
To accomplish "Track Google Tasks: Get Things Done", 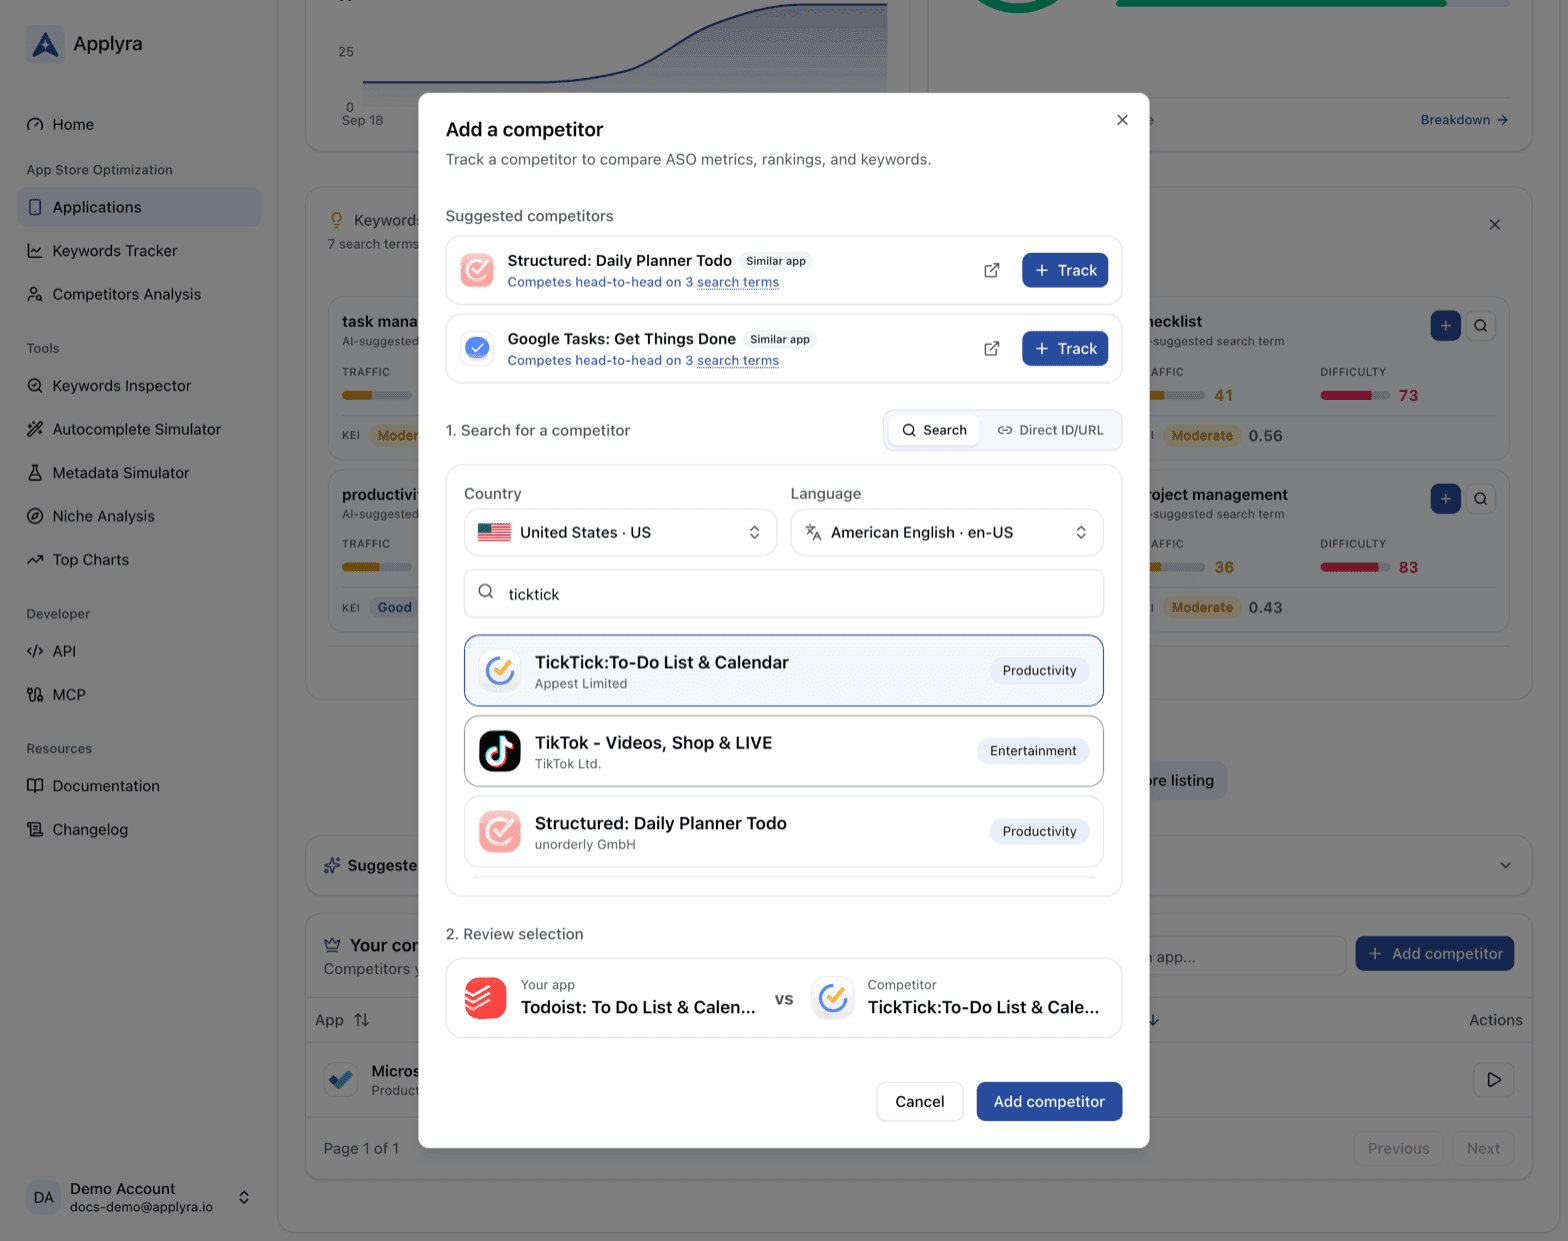I will pos(1065,349).
